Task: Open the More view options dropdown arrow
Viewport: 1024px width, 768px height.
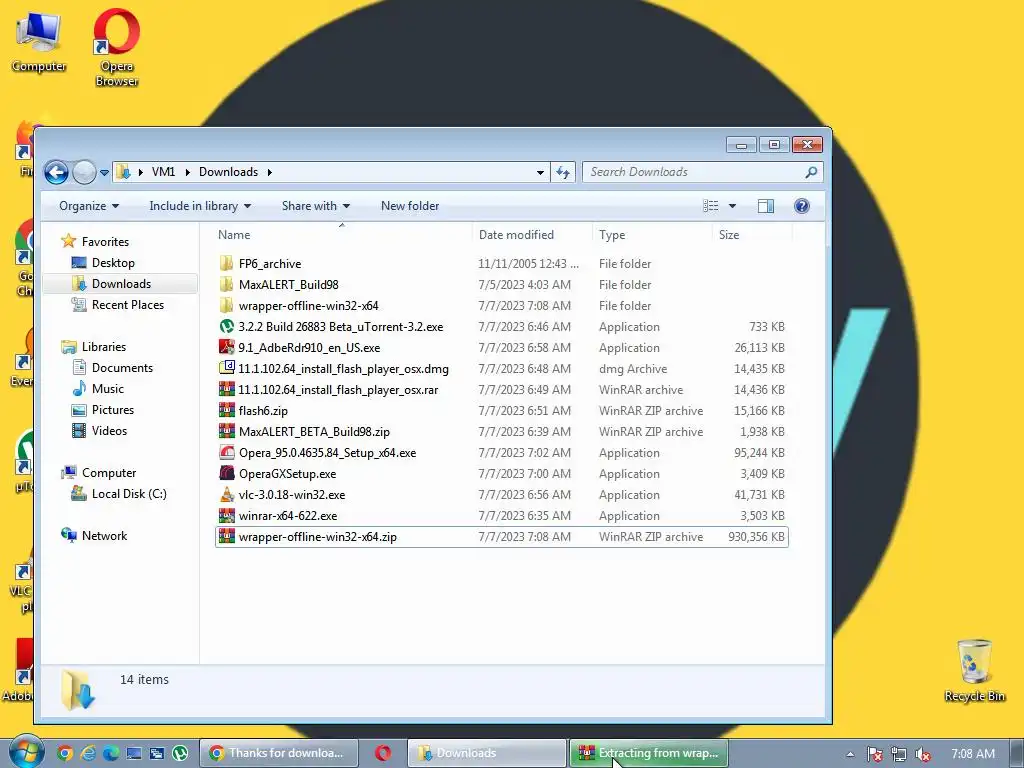Action: (x=732, y=206)
